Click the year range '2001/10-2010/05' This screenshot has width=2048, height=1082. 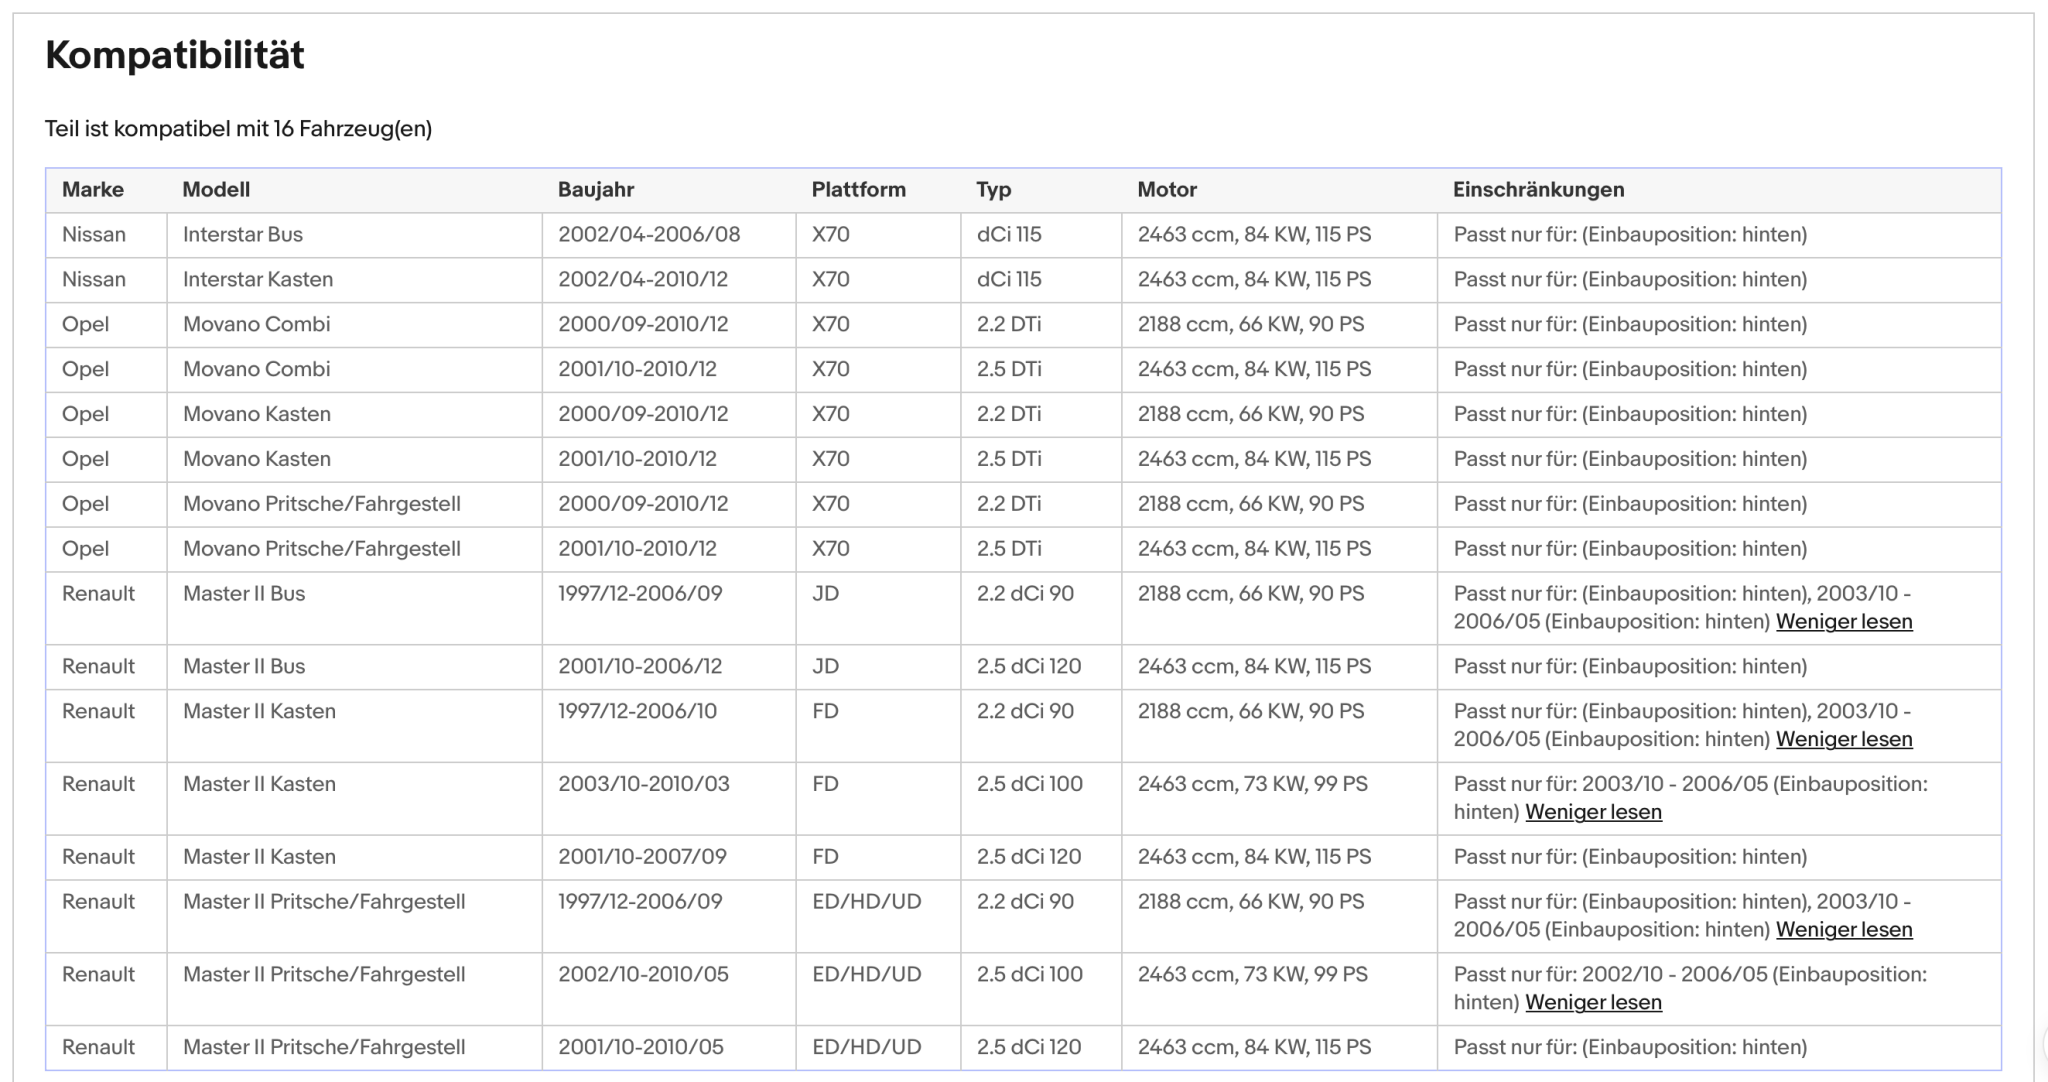pos(641,1048)
